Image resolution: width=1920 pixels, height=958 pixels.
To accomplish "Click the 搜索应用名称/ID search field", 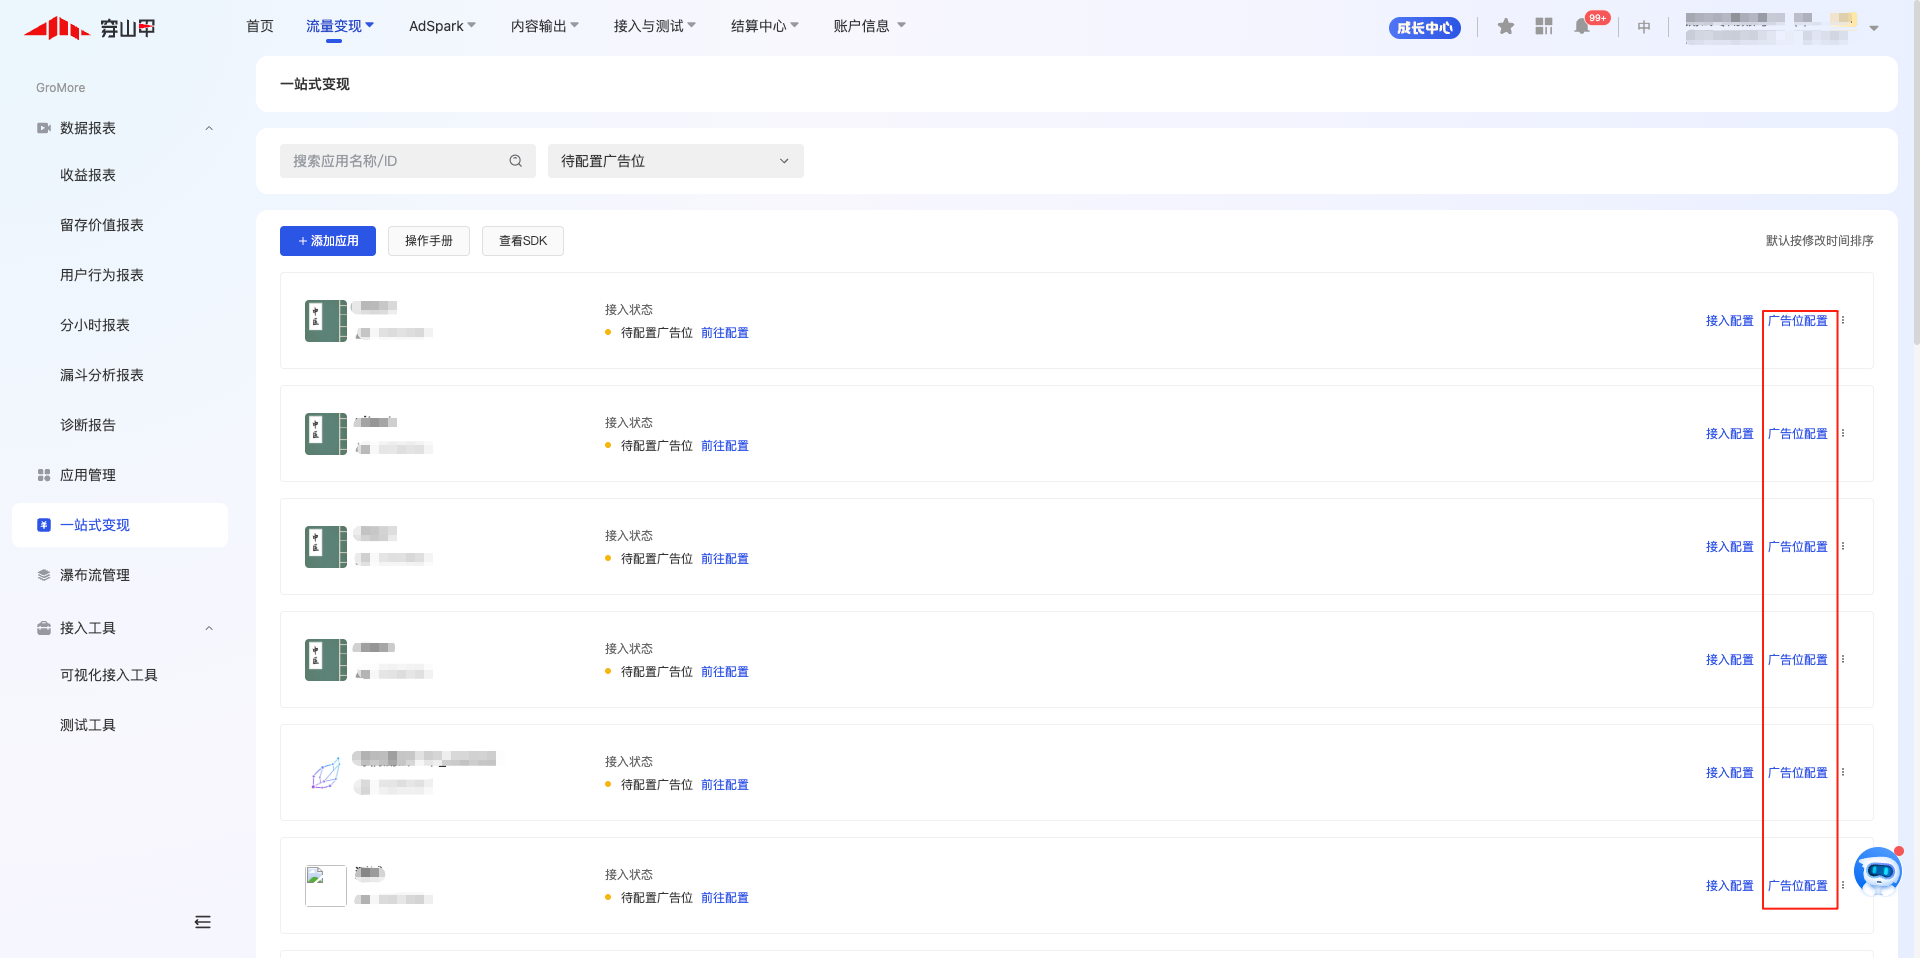I will pos(397,161).
